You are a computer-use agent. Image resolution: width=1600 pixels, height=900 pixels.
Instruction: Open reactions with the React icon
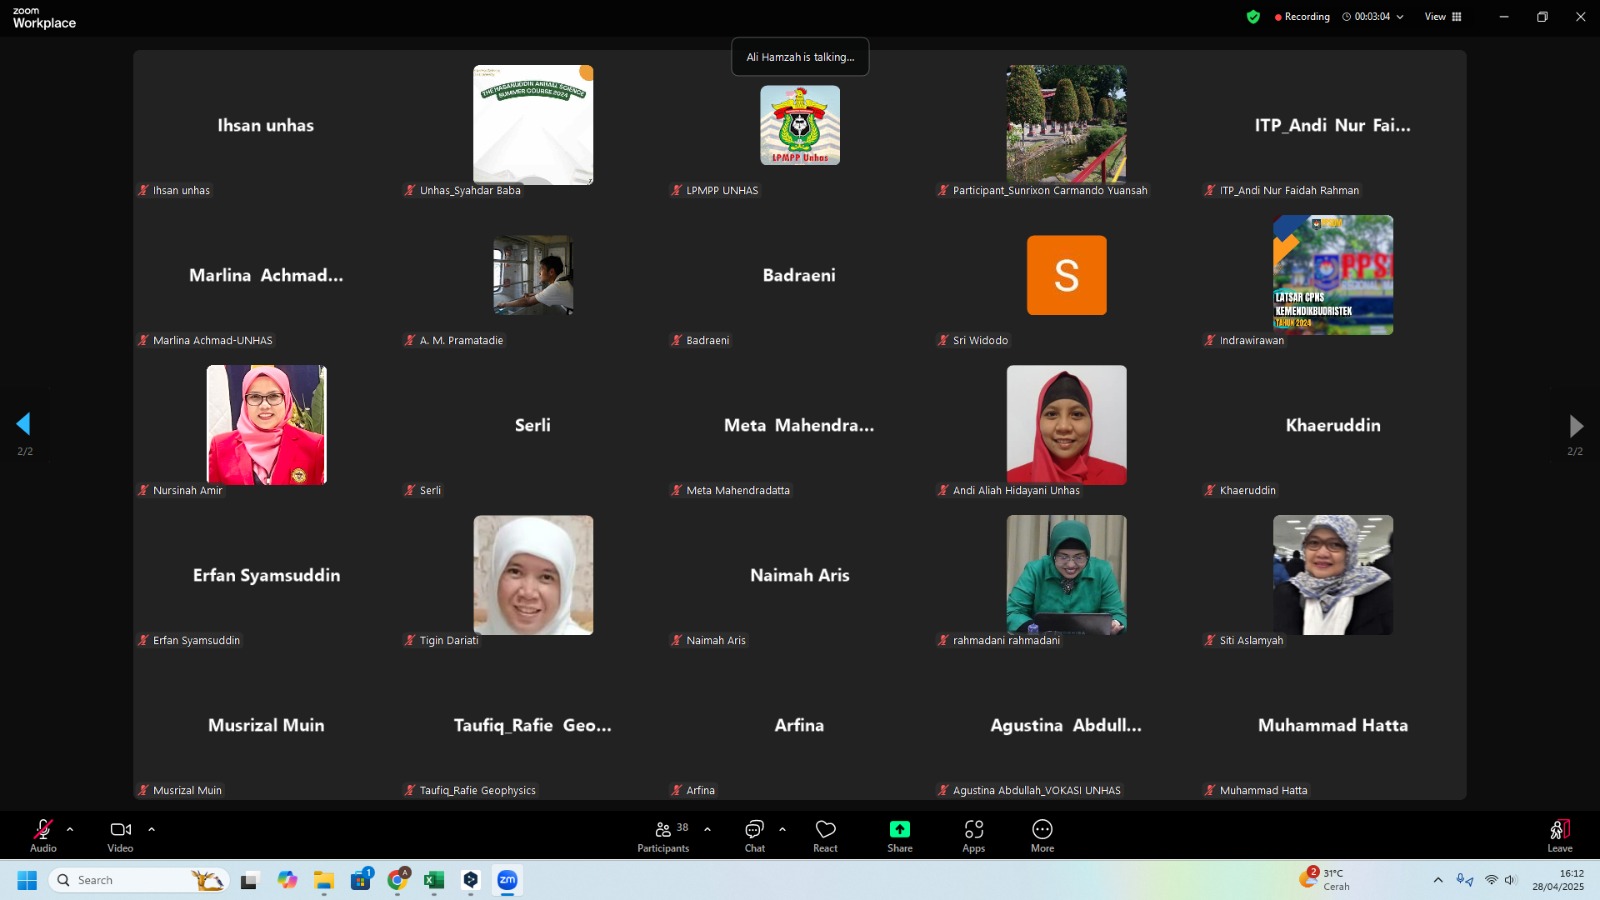click(x=824, y=835)
